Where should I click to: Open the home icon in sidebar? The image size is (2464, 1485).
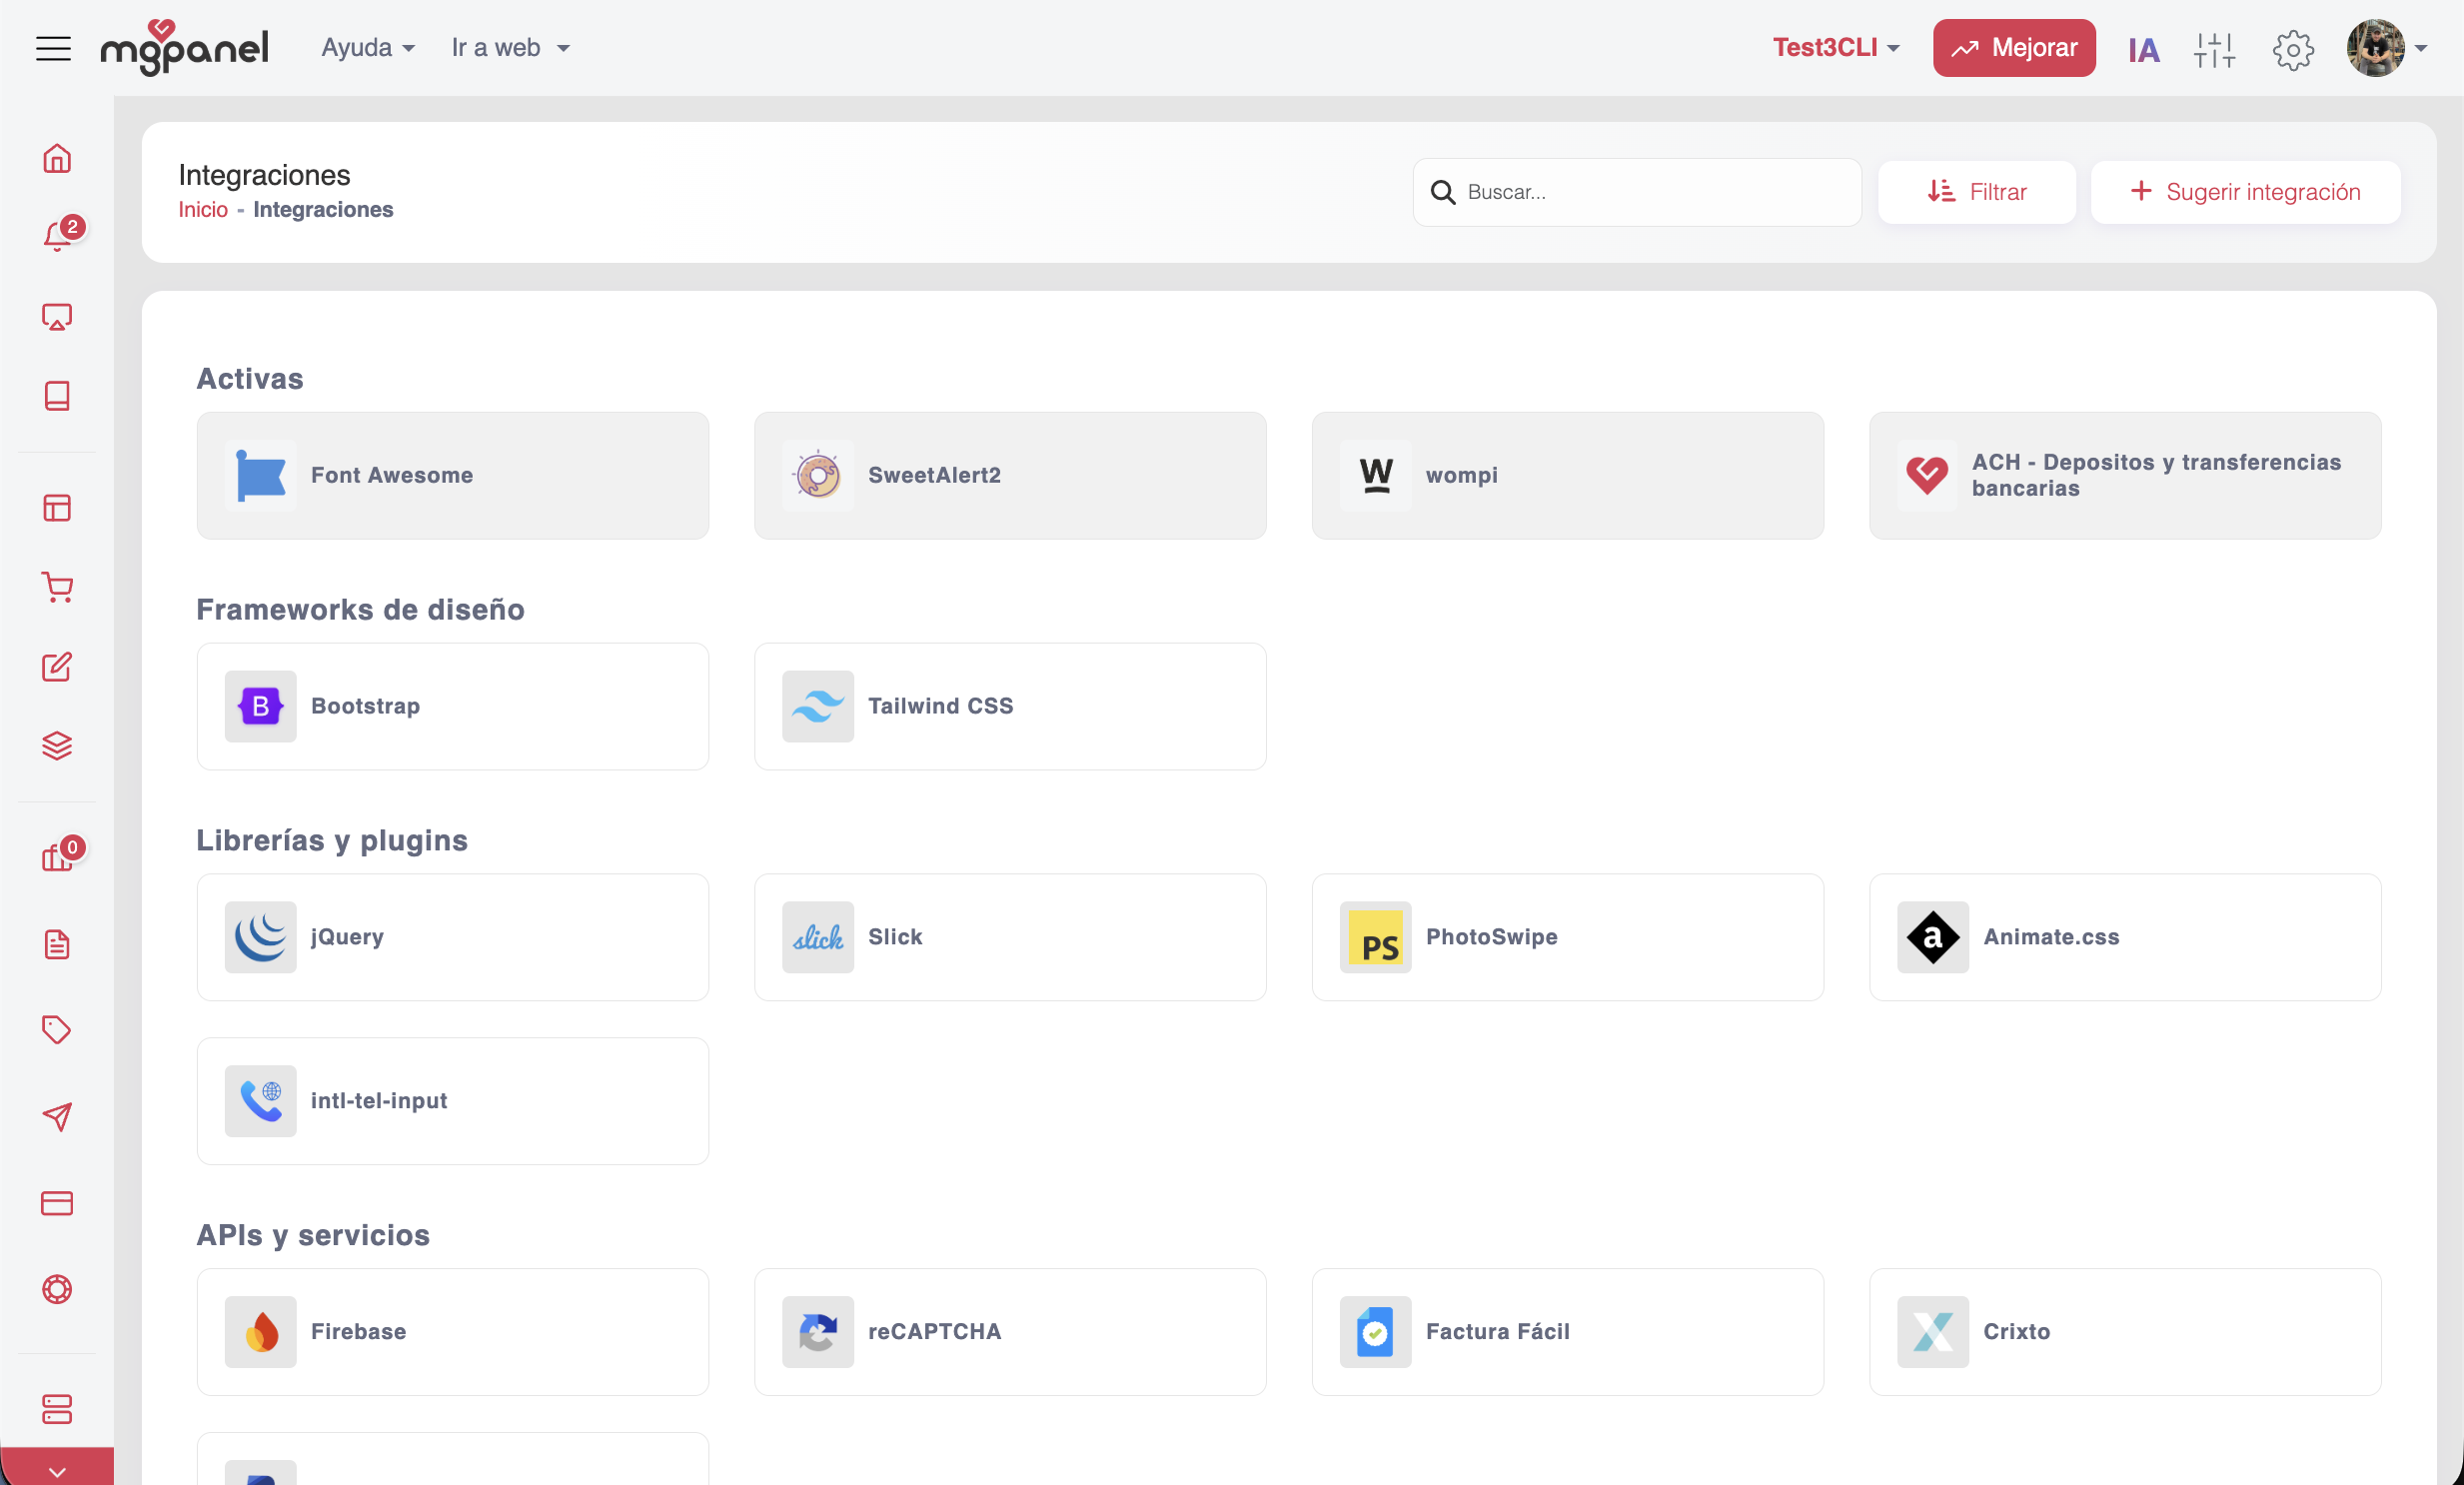coord(57,158)
